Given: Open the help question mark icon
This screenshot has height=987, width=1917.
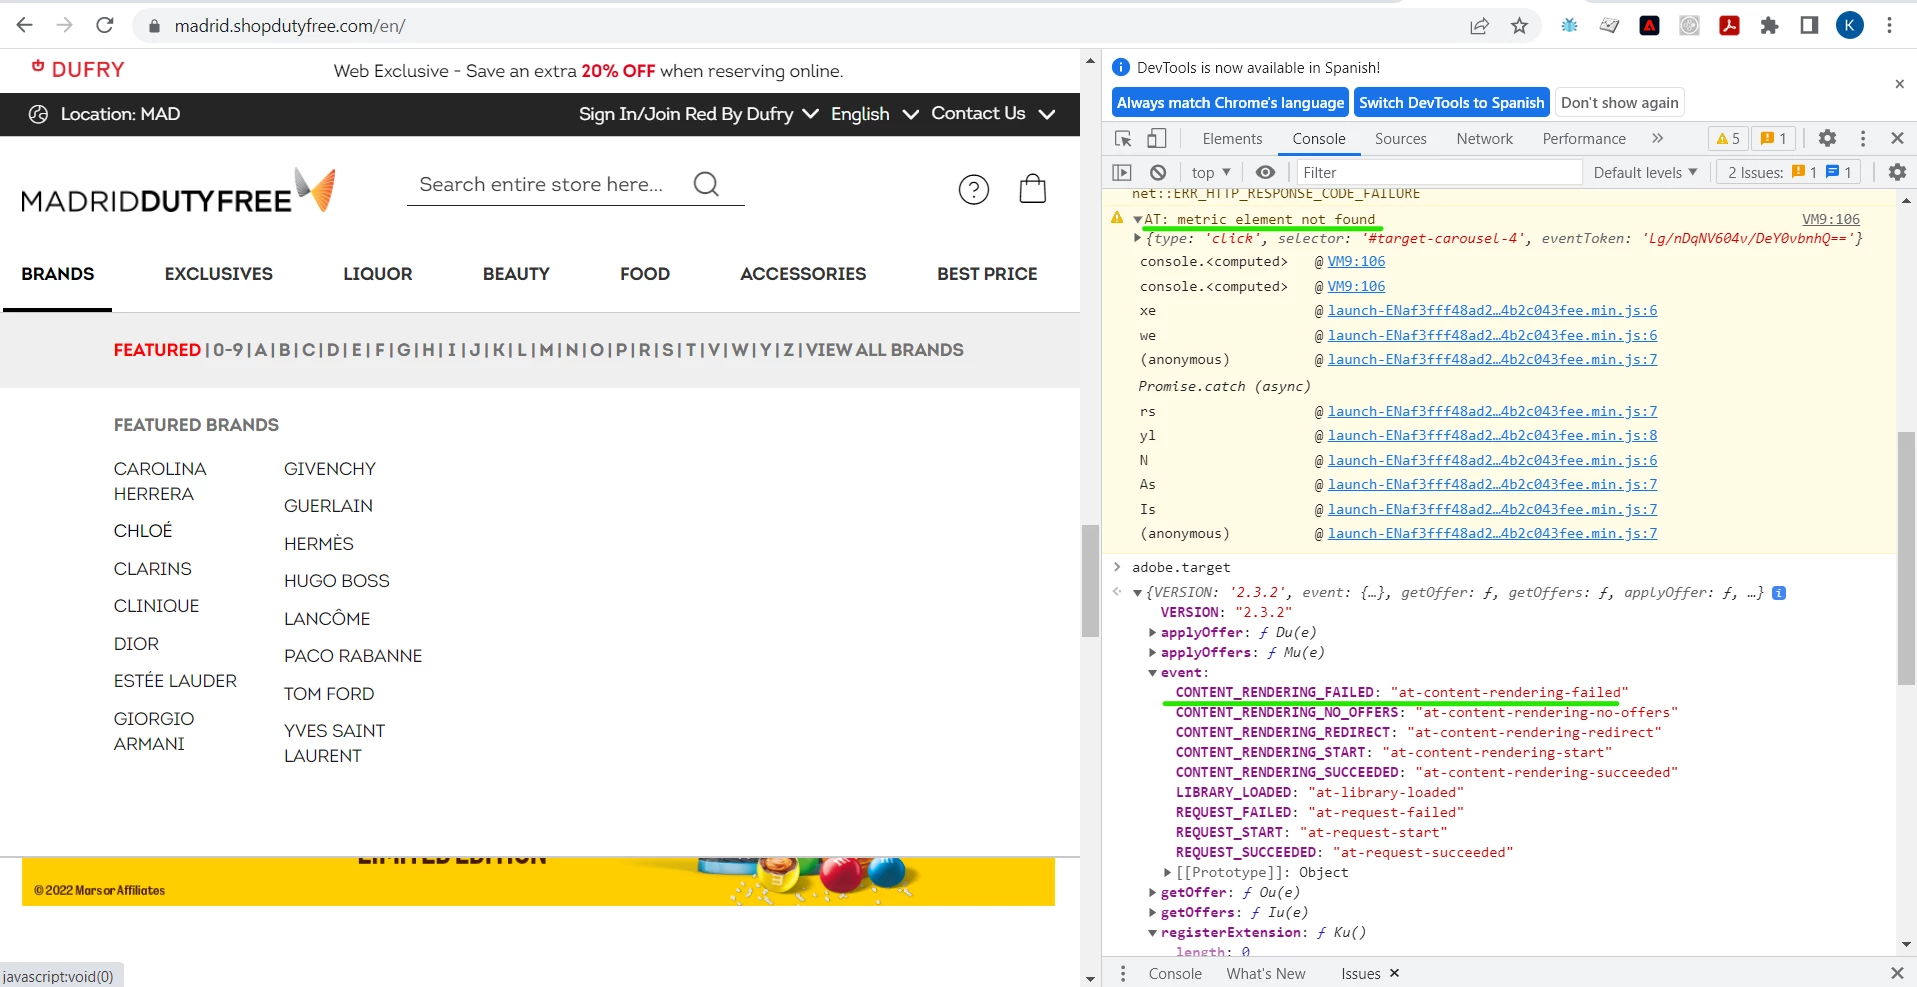Looking at the screenshot, I should click(973, 189).
